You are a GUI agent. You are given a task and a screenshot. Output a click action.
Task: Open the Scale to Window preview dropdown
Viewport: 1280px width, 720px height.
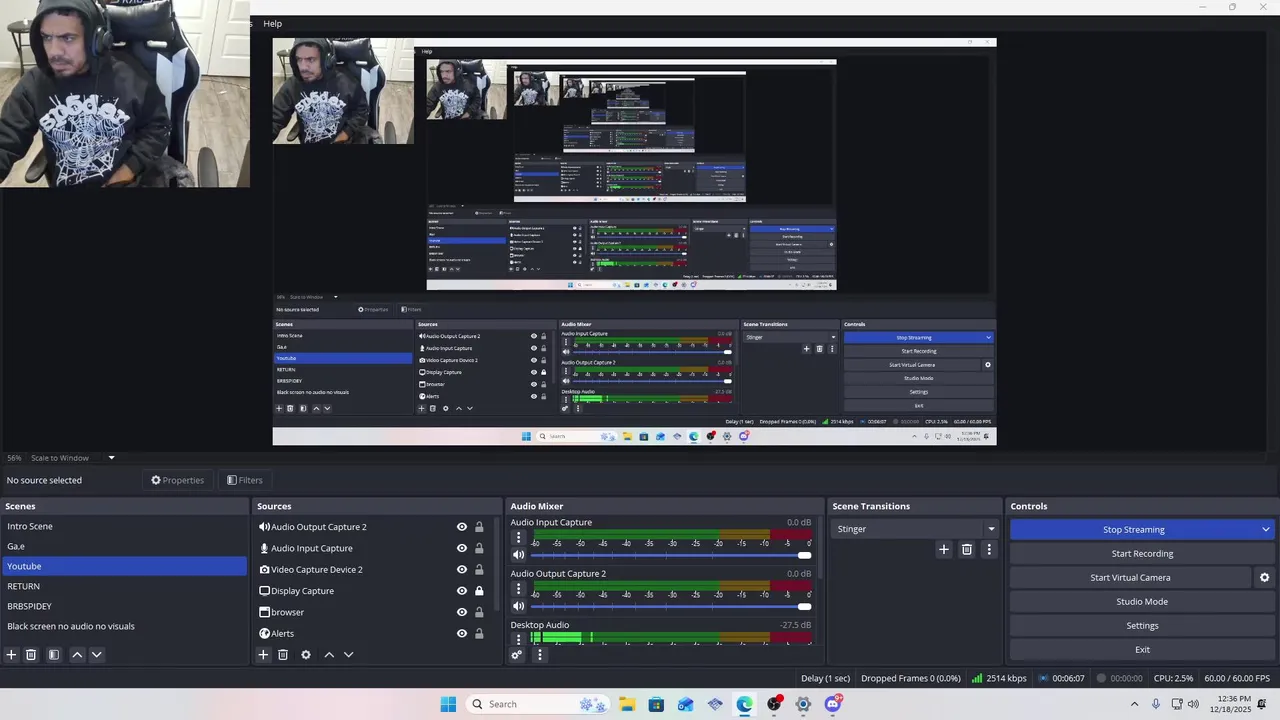click(72, 458)
